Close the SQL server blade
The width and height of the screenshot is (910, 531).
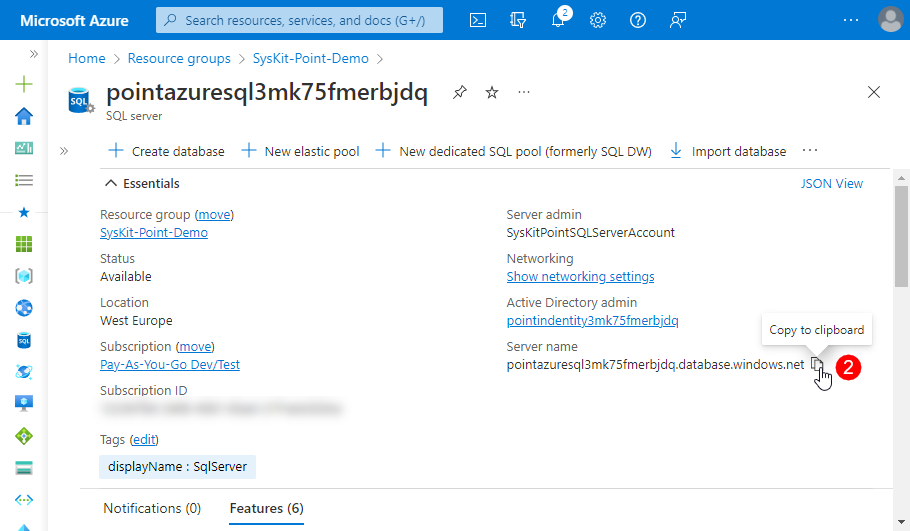(873, 92)
